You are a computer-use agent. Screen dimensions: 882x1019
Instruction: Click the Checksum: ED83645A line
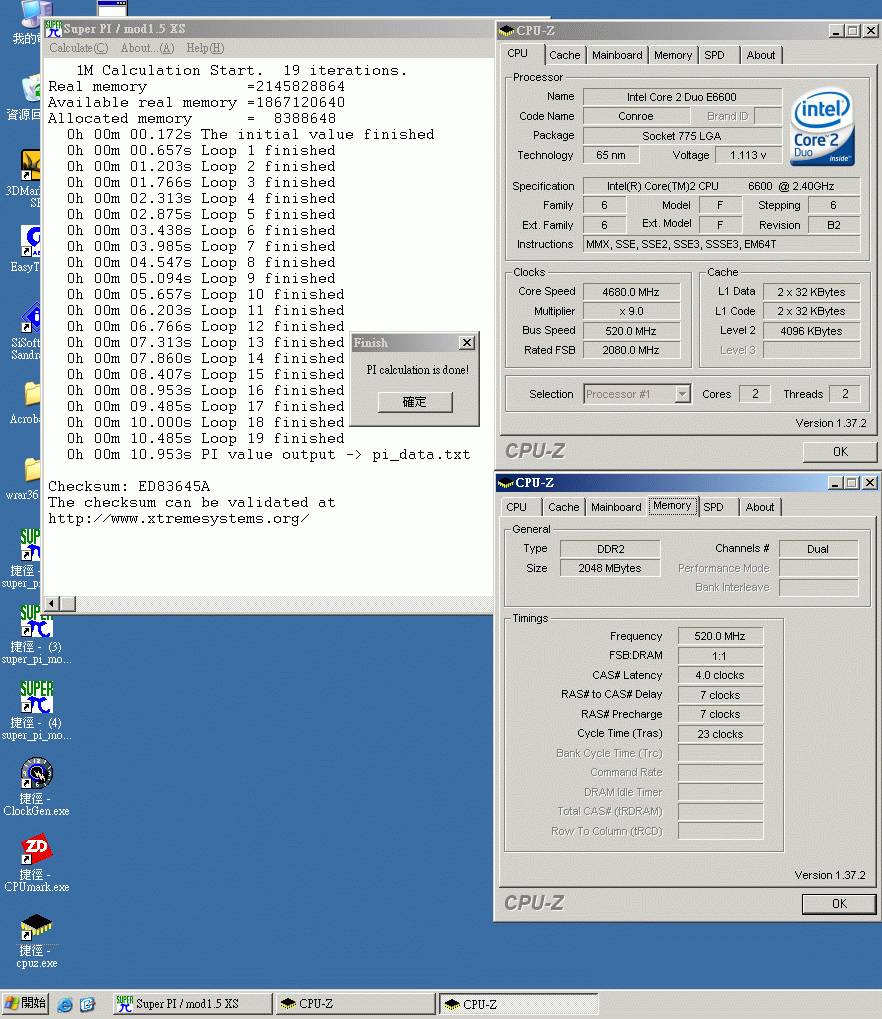pyautogui.click(x=129, y=486)
